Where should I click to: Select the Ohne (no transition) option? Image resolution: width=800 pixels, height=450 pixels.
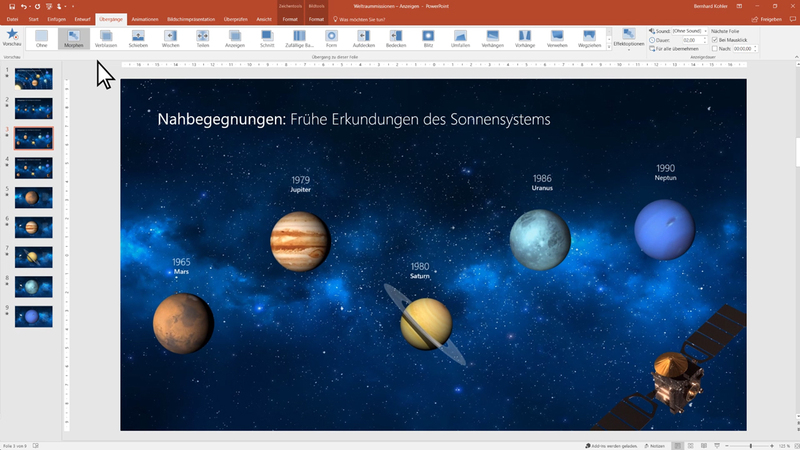point(41,39)
